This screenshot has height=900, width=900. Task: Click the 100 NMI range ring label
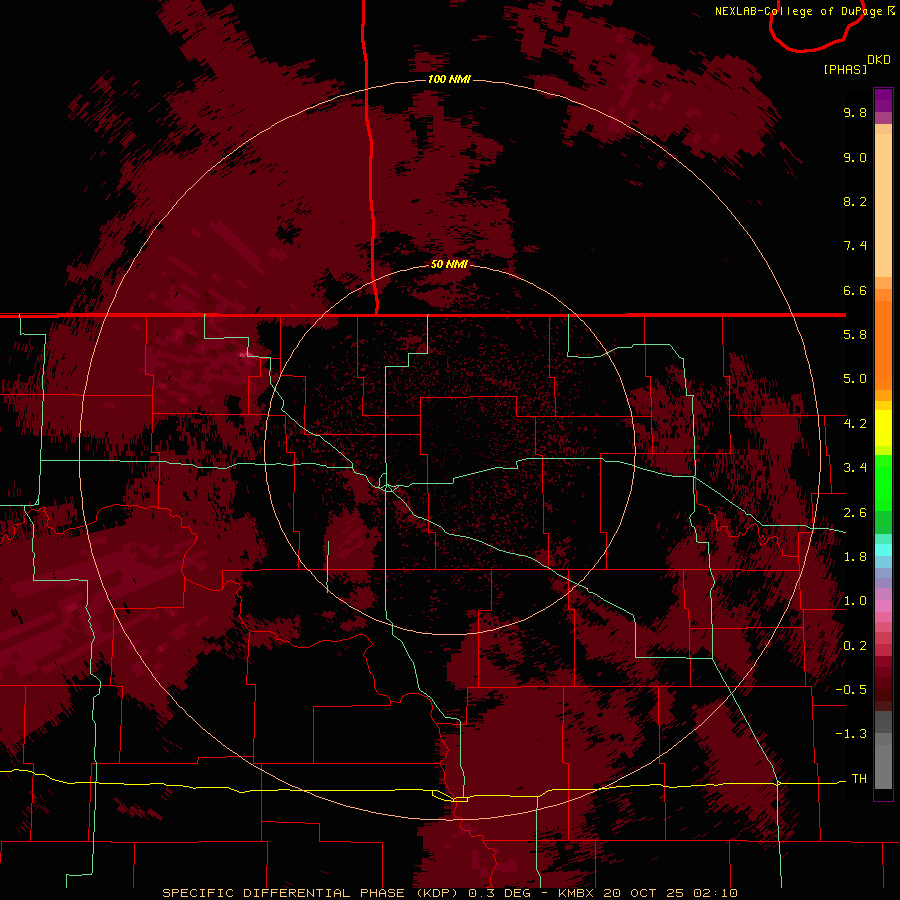449,79
